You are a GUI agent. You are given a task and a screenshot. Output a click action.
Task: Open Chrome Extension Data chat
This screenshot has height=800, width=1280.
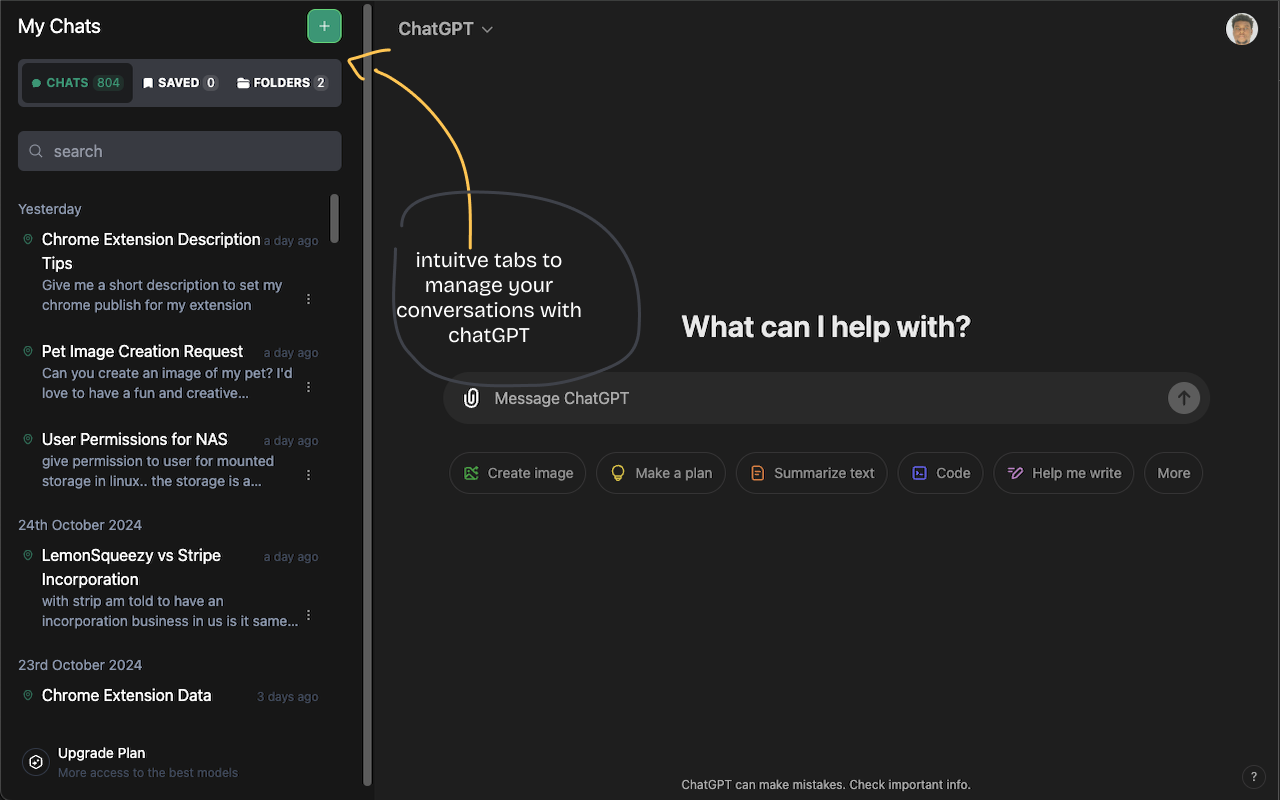[x=126, y=695]
